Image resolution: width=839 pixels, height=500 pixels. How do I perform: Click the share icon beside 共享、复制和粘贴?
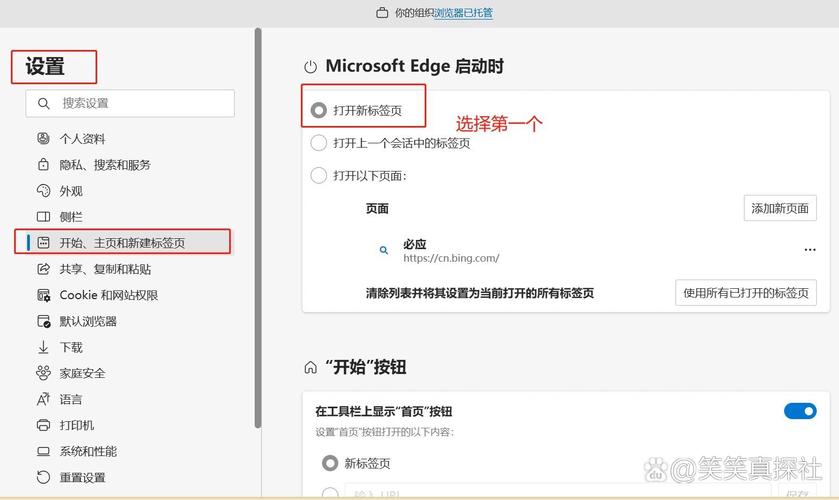coord(43,269)
